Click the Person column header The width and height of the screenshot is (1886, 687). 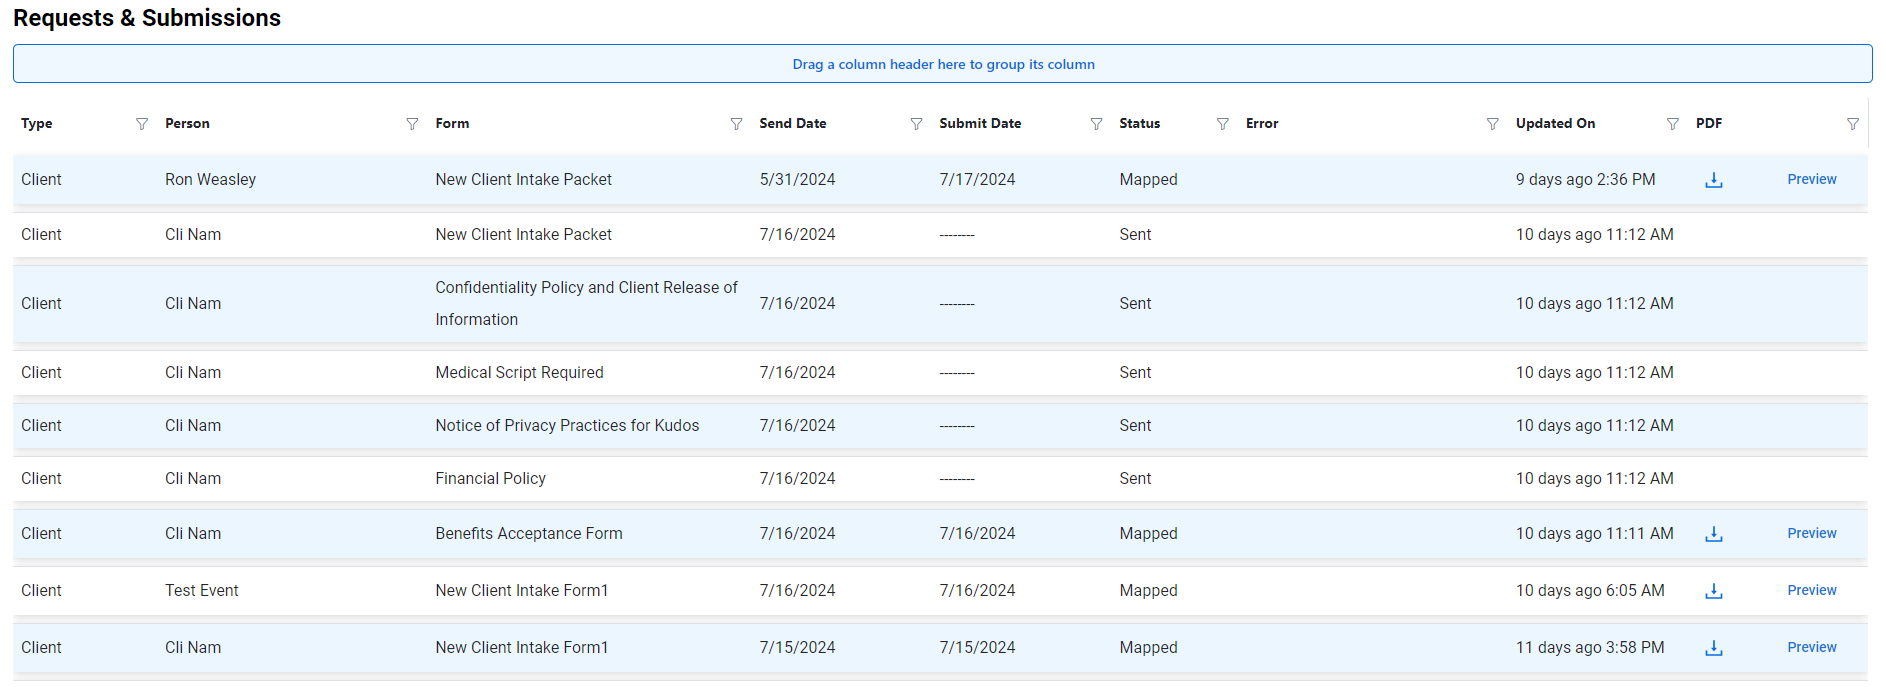[187, 124]
